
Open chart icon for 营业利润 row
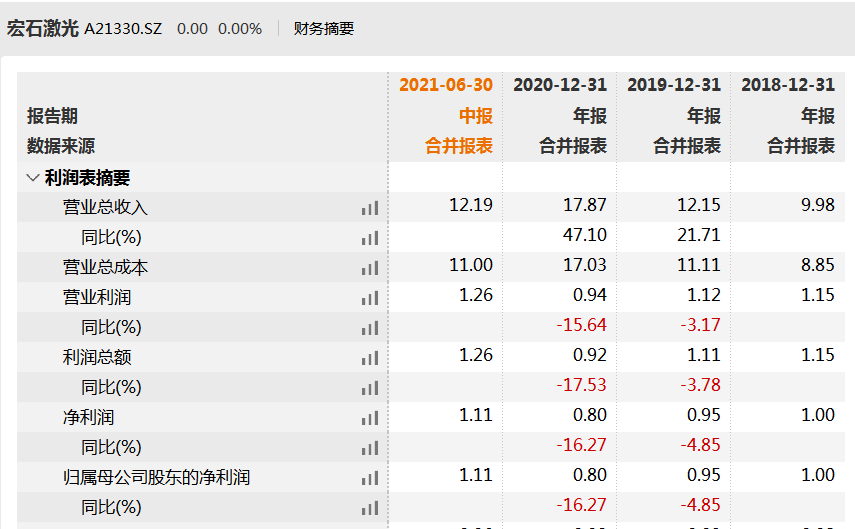pos(370,298)
